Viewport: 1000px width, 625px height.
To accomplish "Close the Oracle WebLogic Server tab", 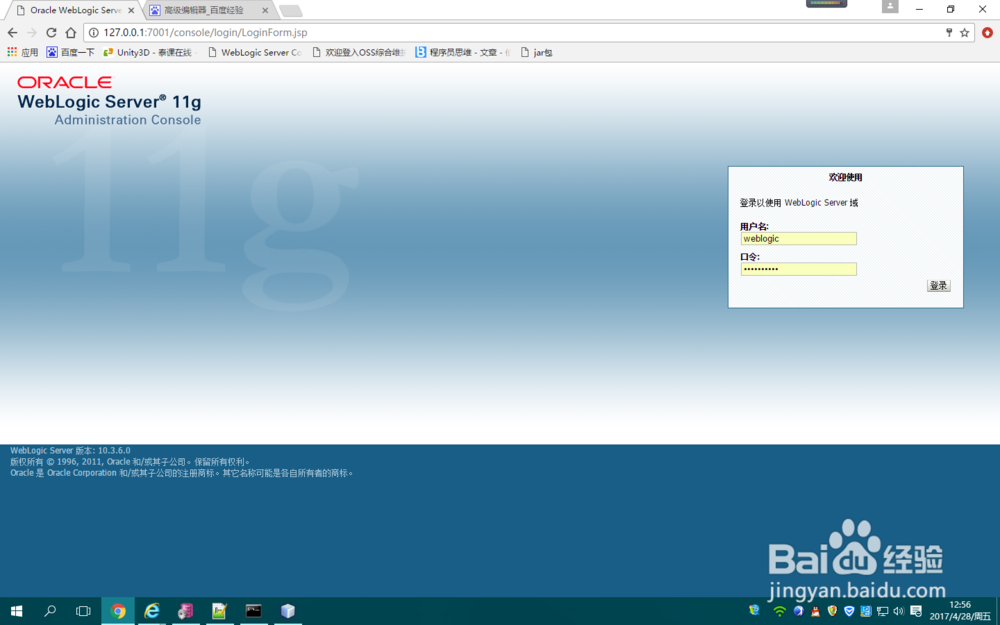I will pos(131,10).
